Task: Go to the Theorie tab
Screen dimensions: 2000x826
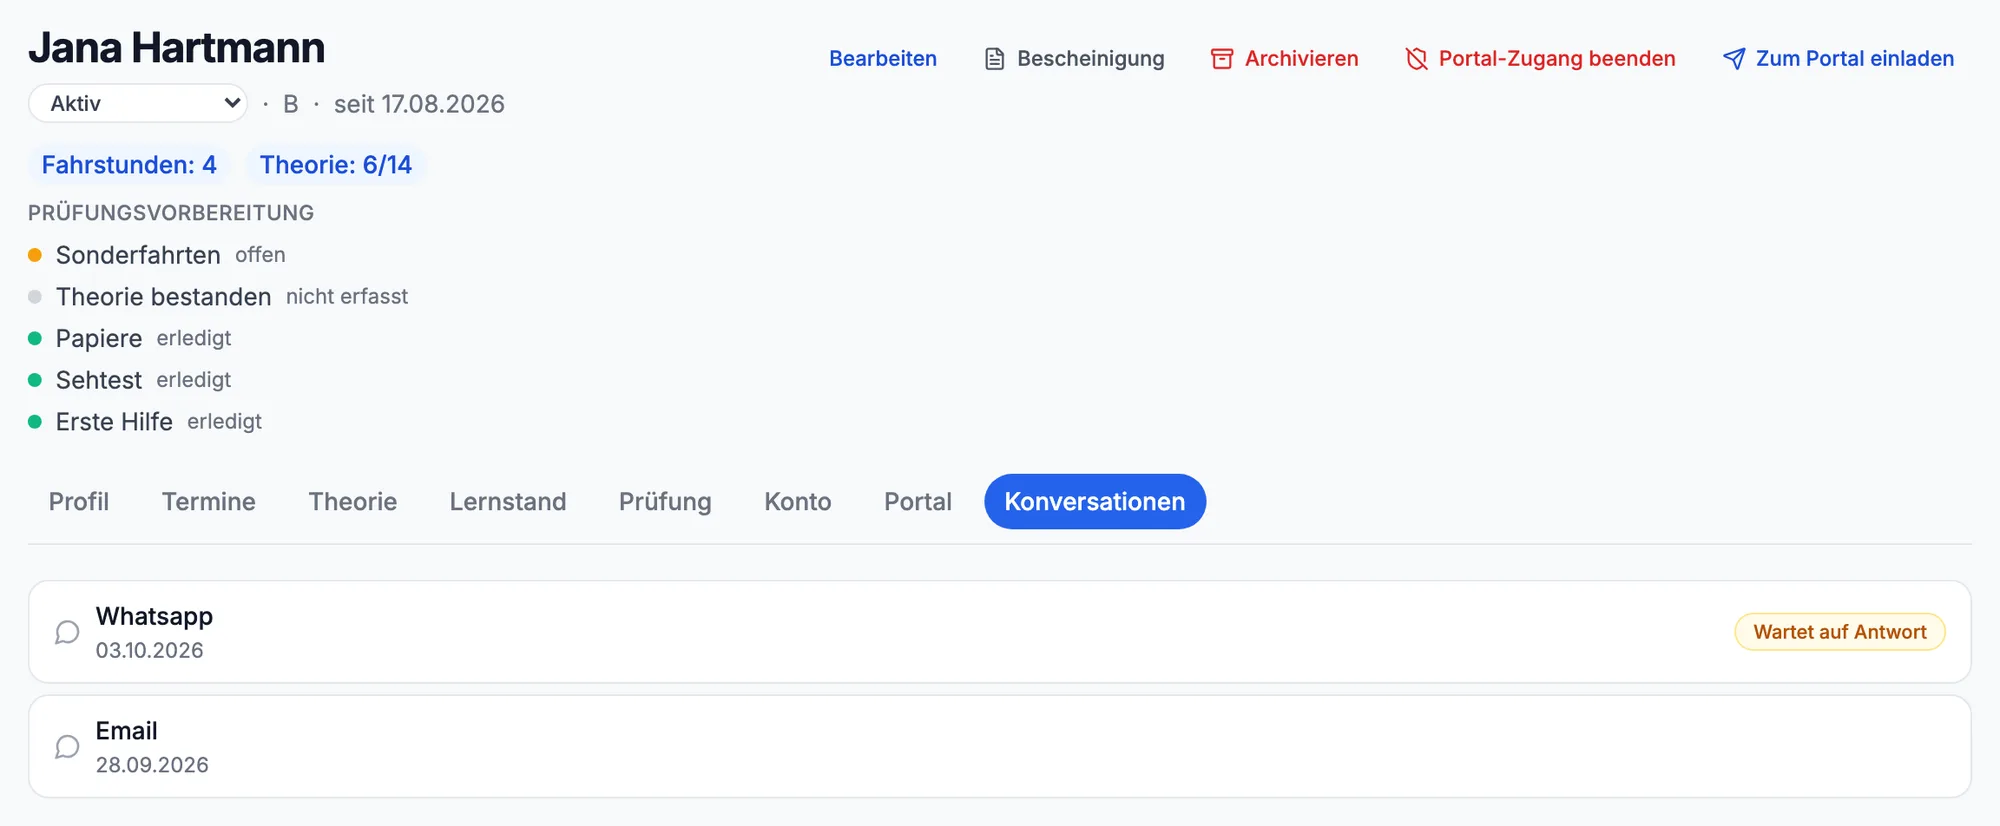Action: tap(353, 501)
